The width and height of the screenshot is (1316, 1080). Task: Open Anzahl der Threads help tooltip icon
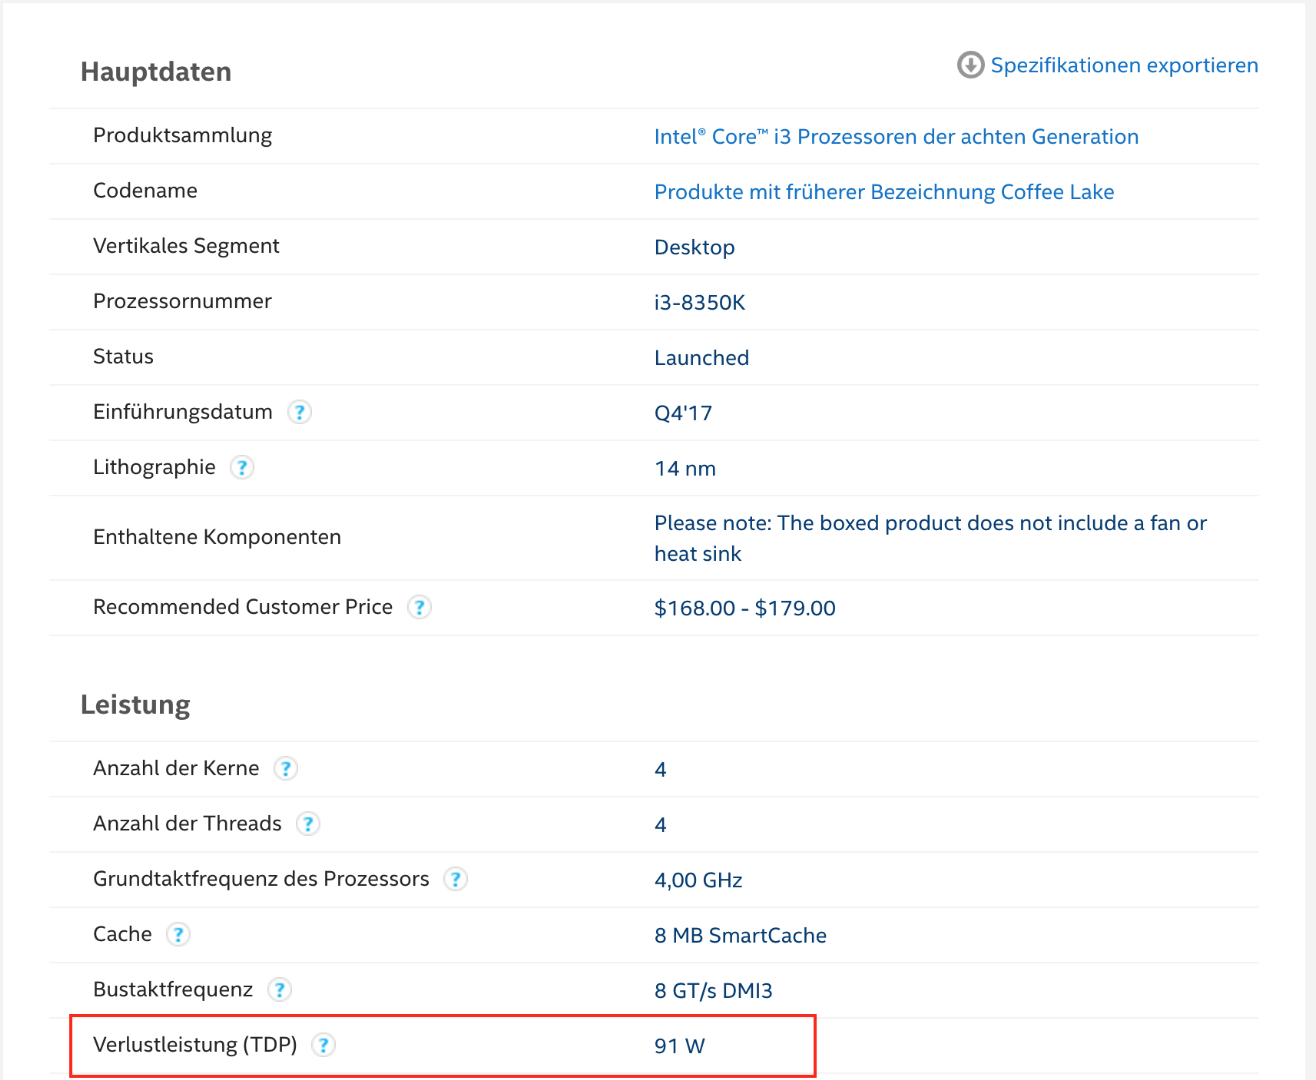(x=308, y=824)
